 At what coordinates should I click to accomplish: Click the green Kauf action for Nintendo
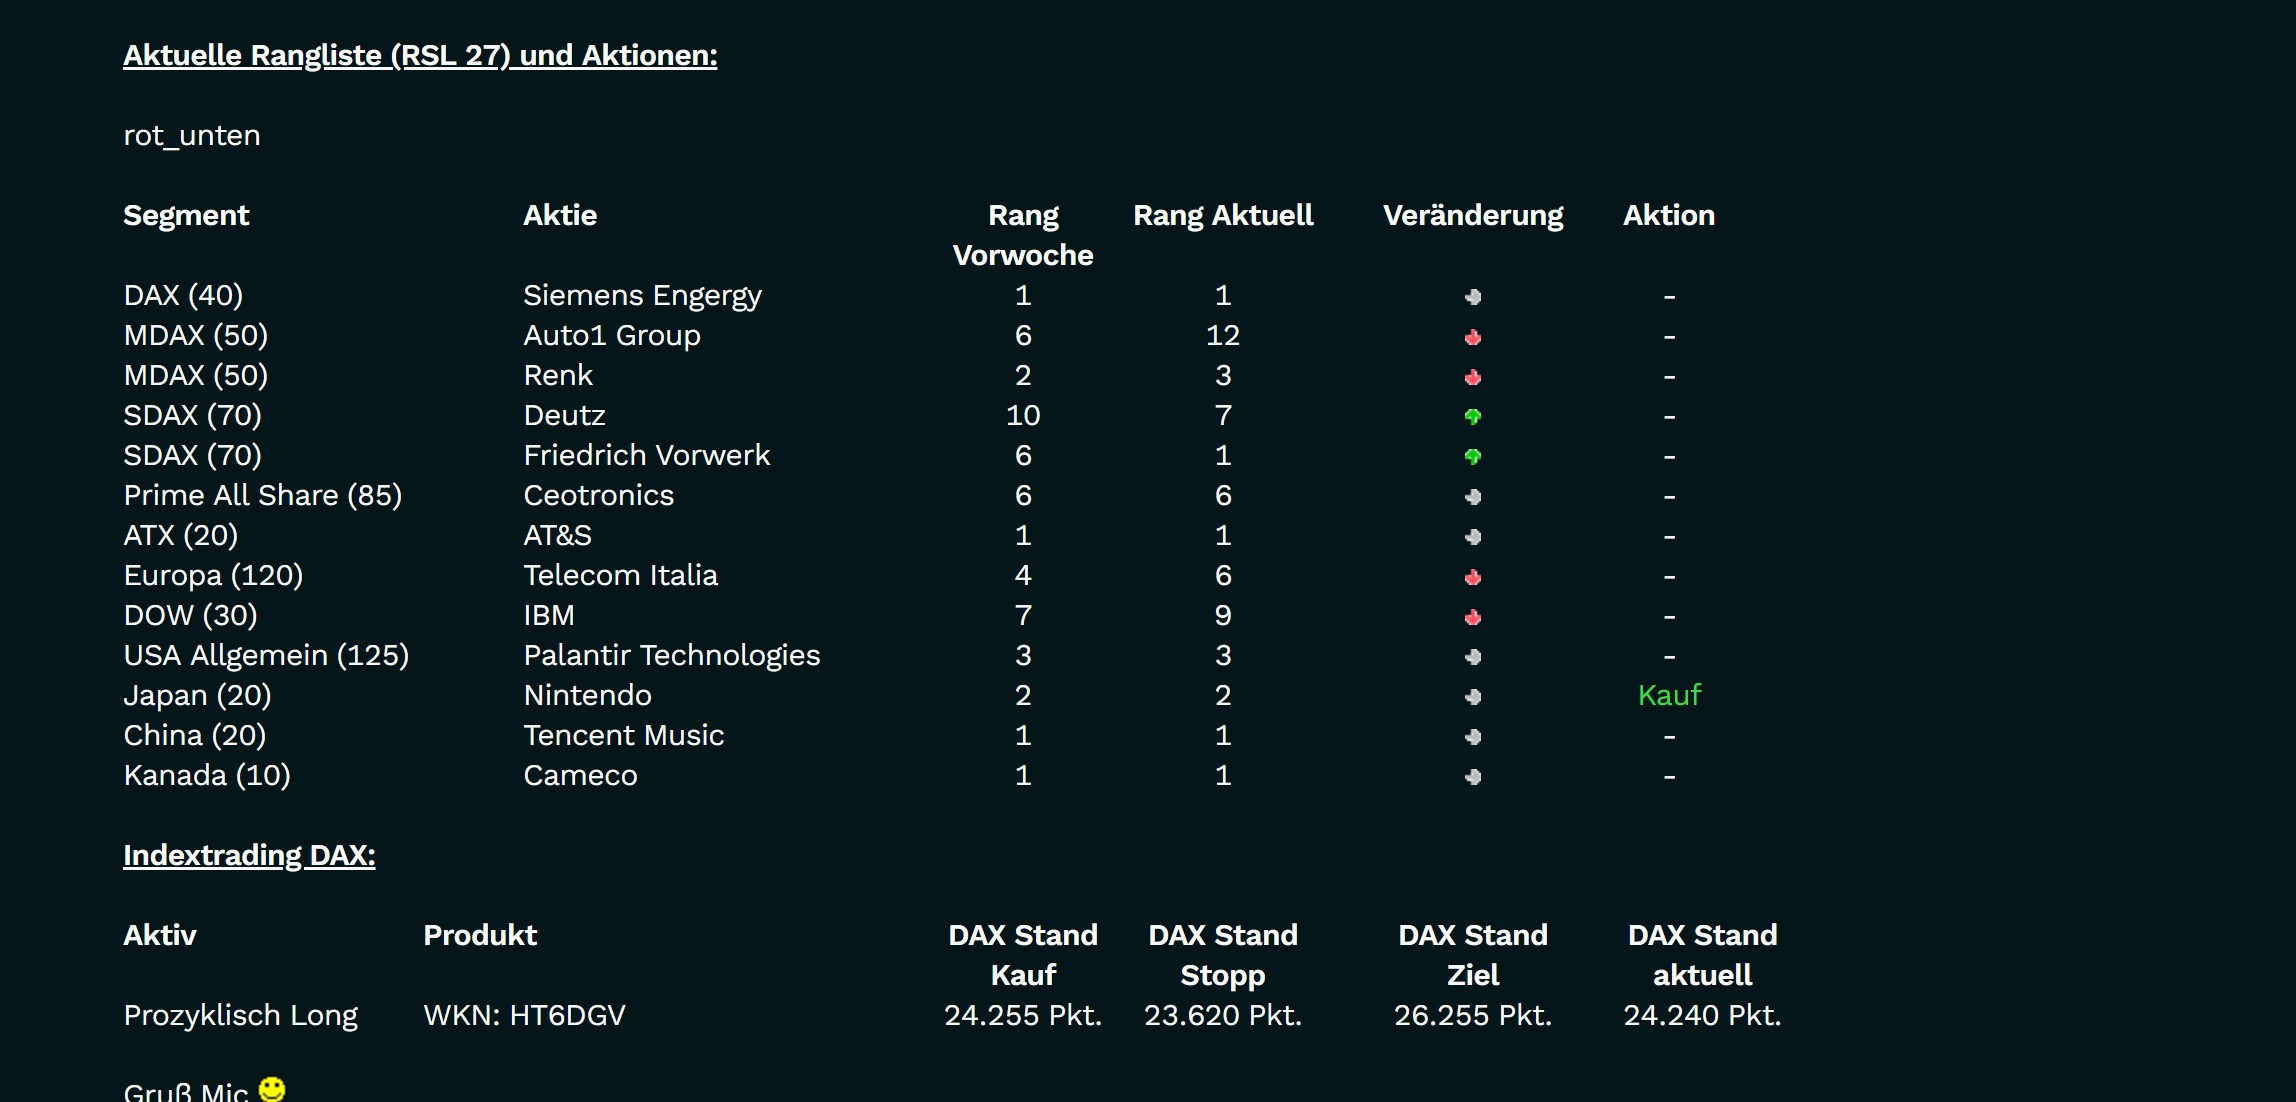pos(1669,695)
